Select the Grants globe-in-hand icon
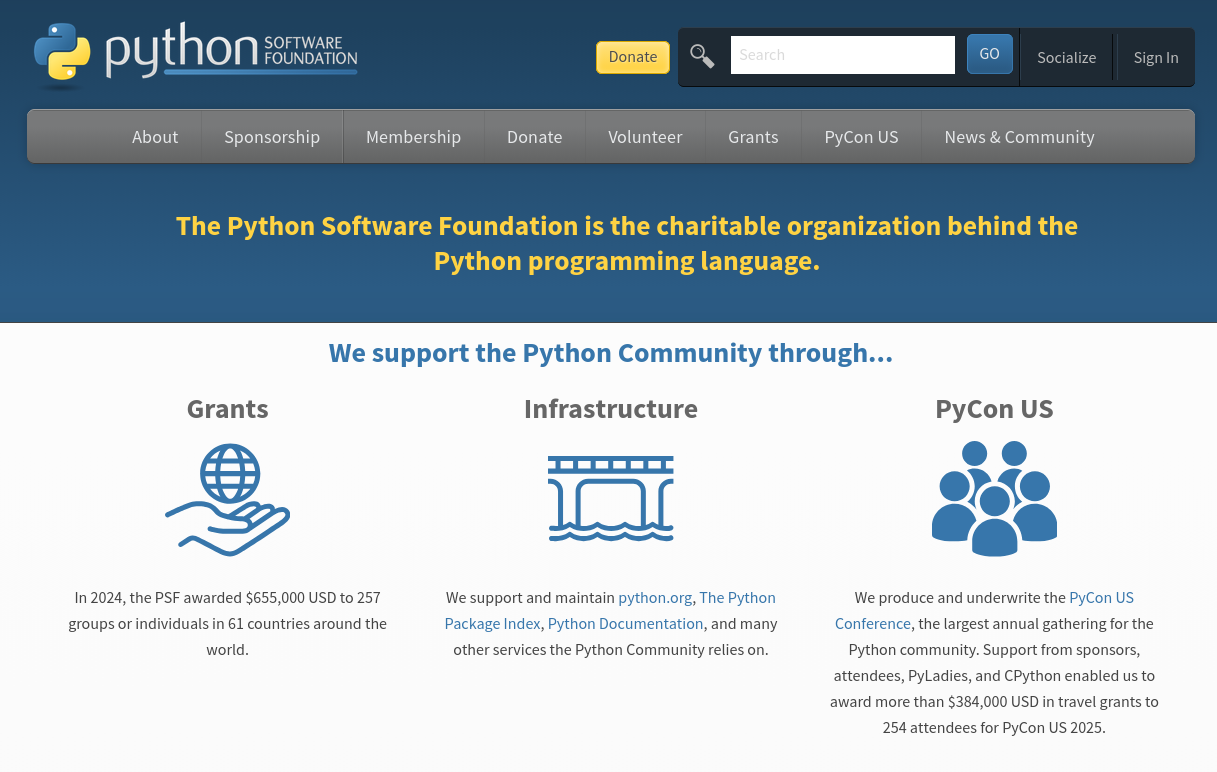The image size is (1217, 772). [x=227, y=498]
